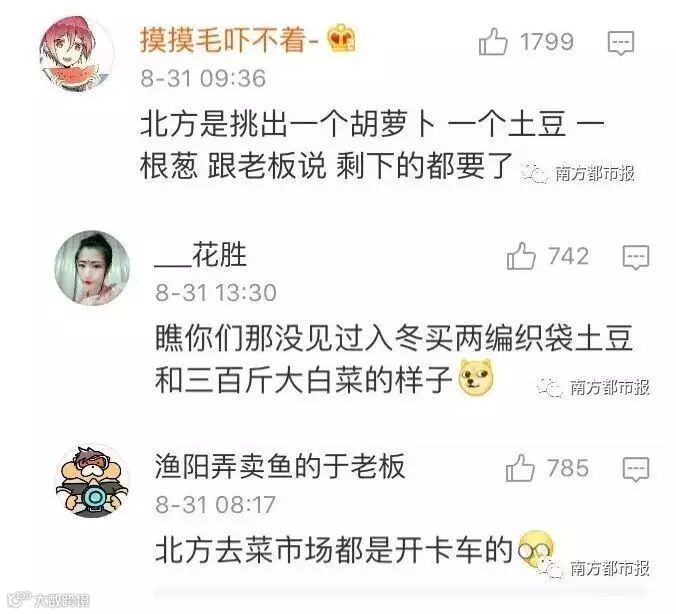Click the 742 like count

[x=568, y=256]
